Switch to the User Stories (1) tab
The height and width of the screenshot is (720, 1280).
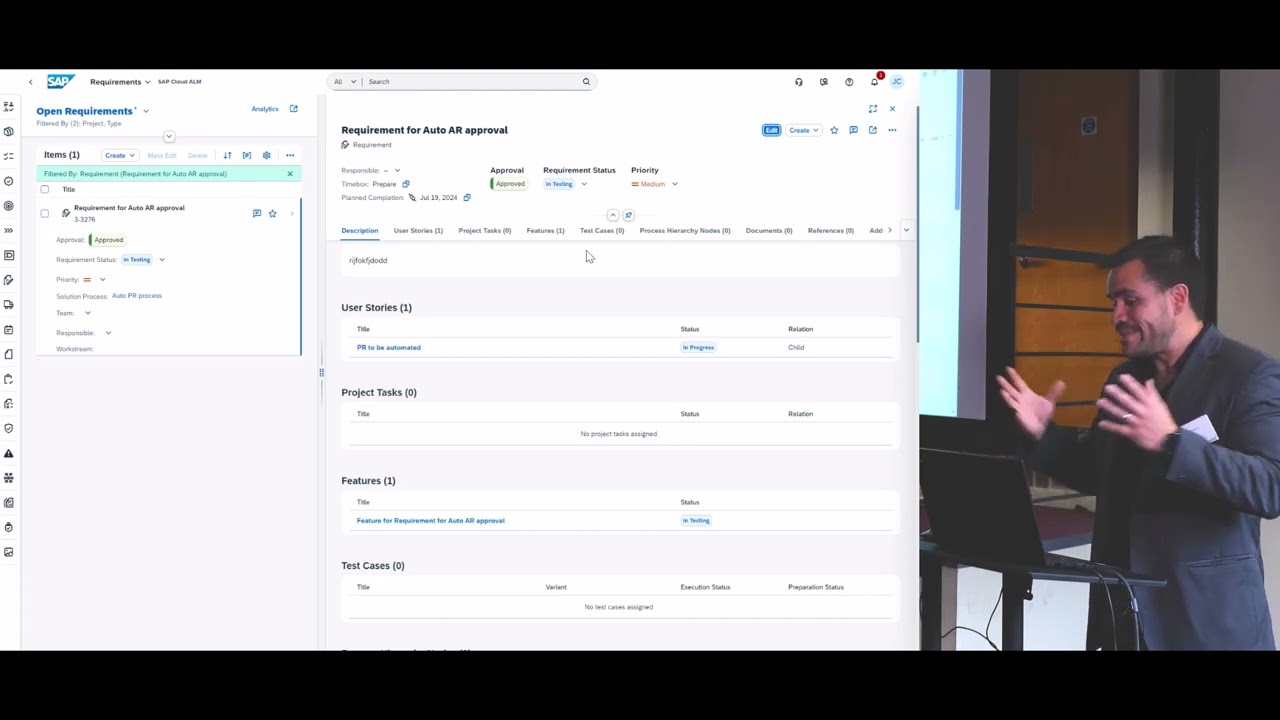pyautogui.click(x=418, y=231)
